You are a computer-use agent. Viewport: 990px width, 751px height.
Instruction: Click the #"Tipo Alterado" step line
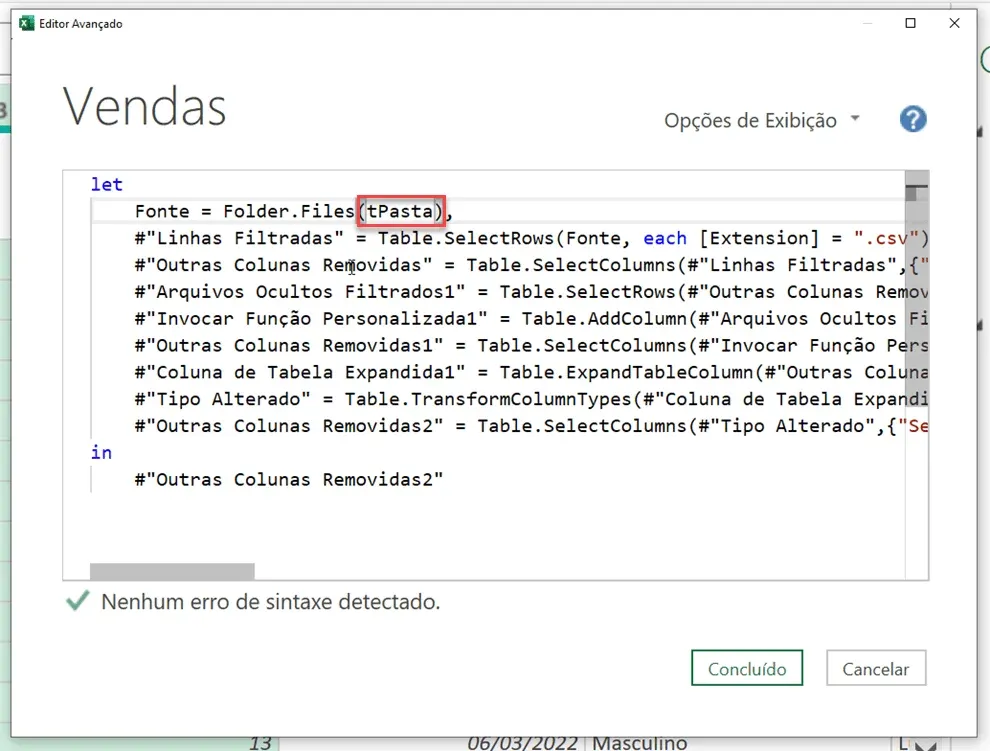tap(531, 399)
